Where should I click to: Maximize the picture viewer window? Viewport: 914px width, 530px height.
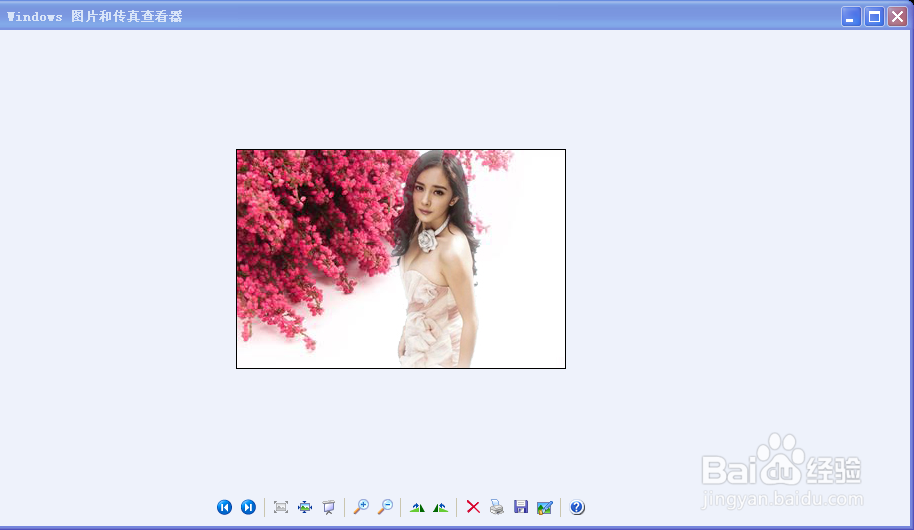(874, 17)
